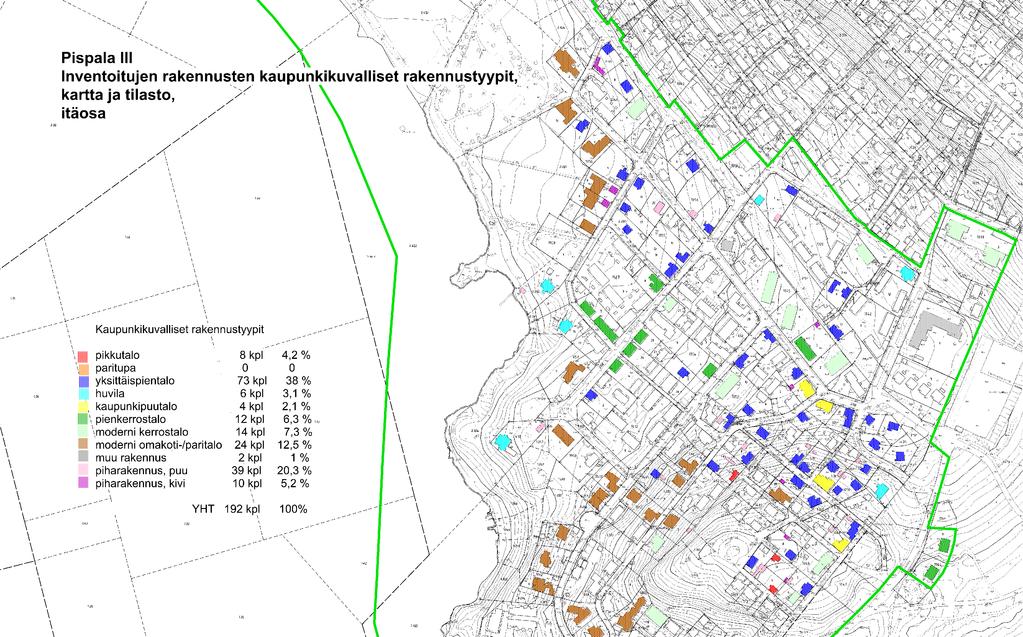Select the count "12 kpl" for pienkerrostalo

click(x=249, y=419)
